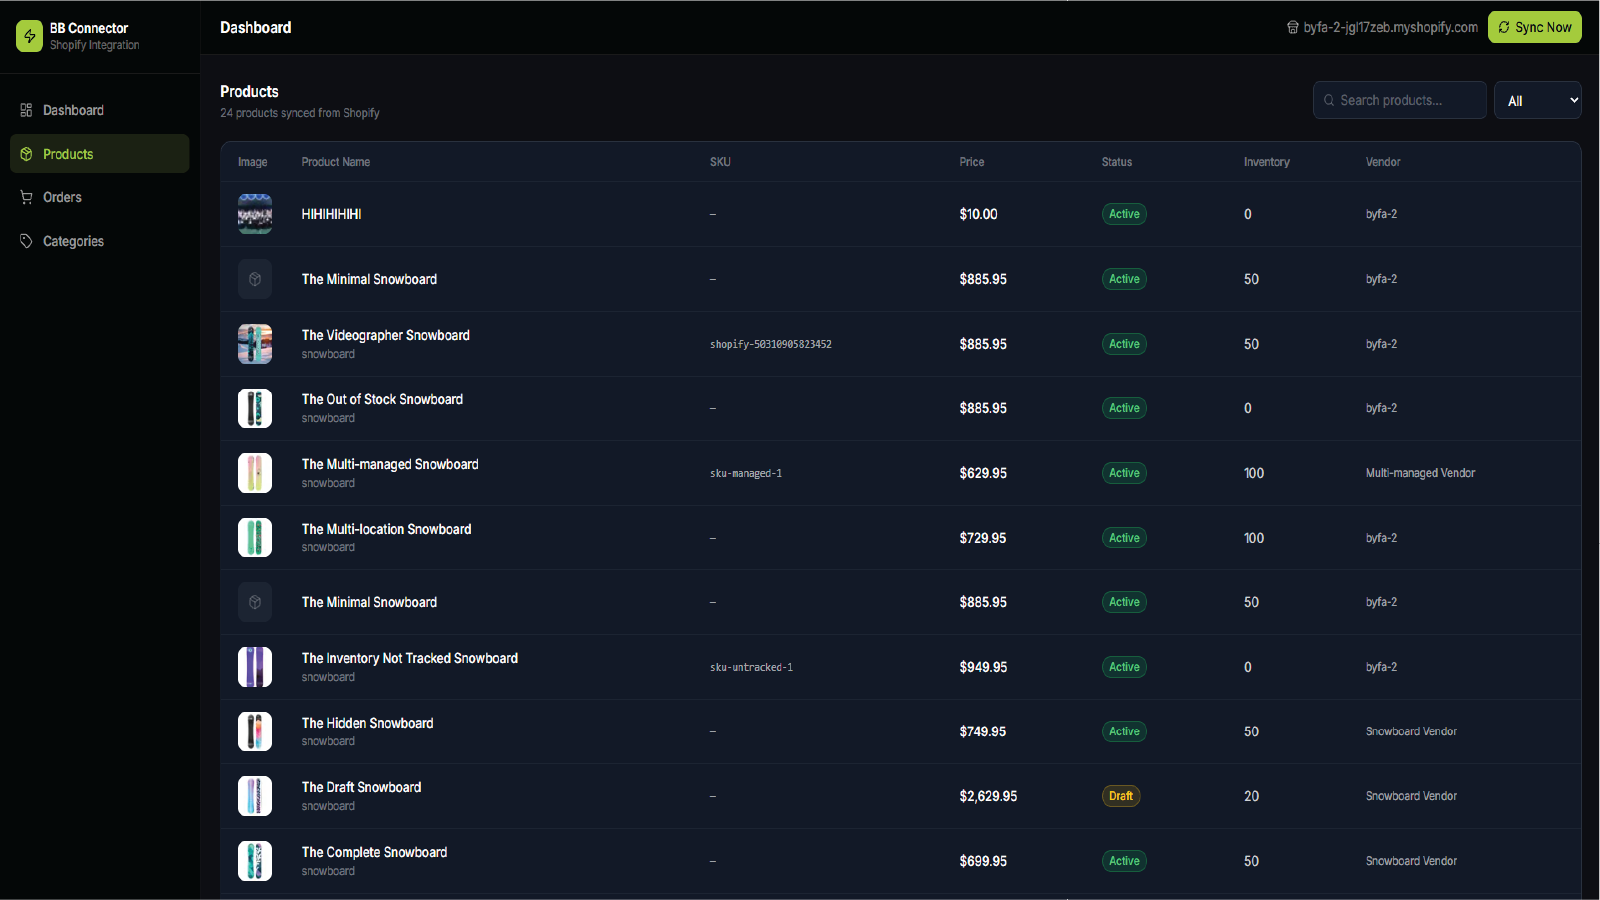The height and width of the screenshot is (900, 1600).
Task: Click the magnifier icon in search field
Action: tap(1329, 100)
